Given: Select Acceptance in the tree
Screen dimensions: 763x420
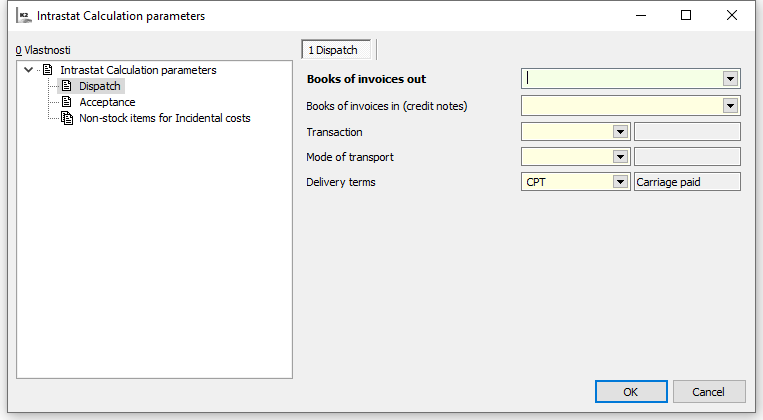Looking at the screenshot, I should pos(107,102).
